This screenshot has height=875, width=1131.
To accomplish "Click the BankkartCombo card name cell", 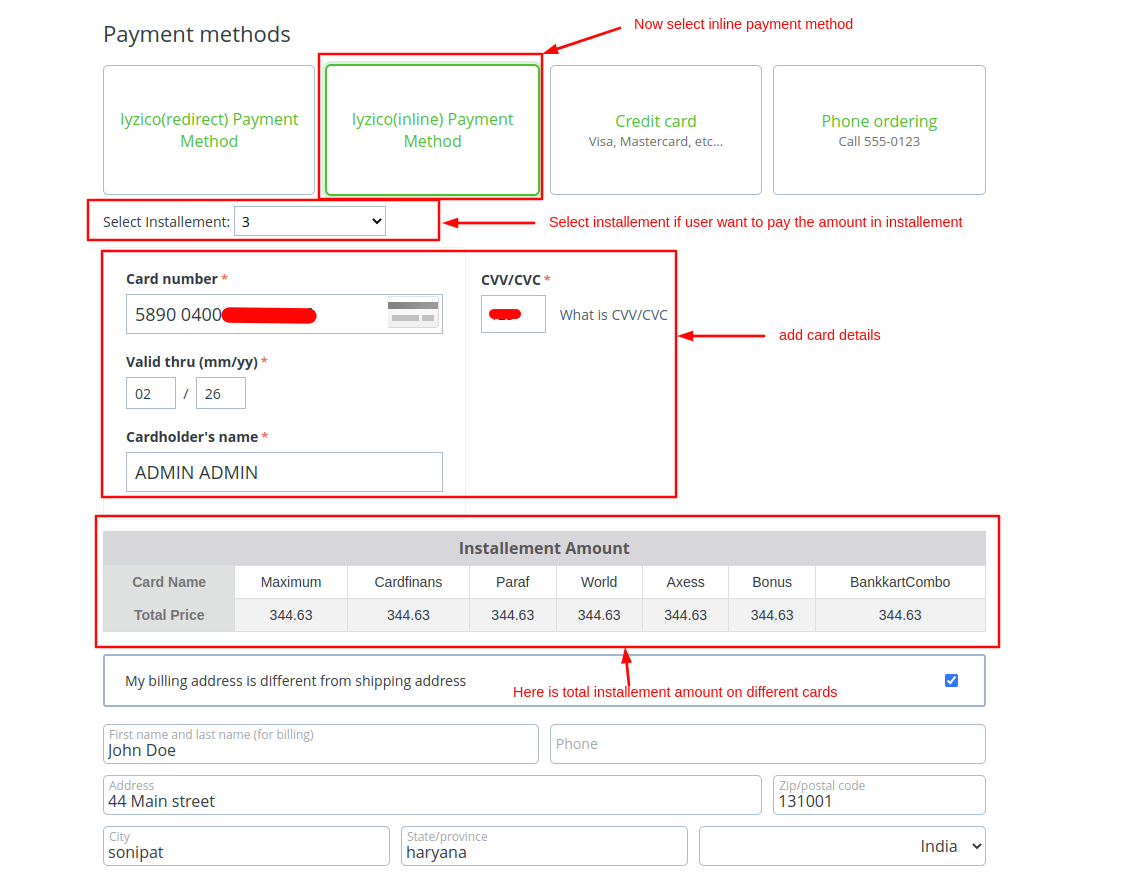I will 900,582.
